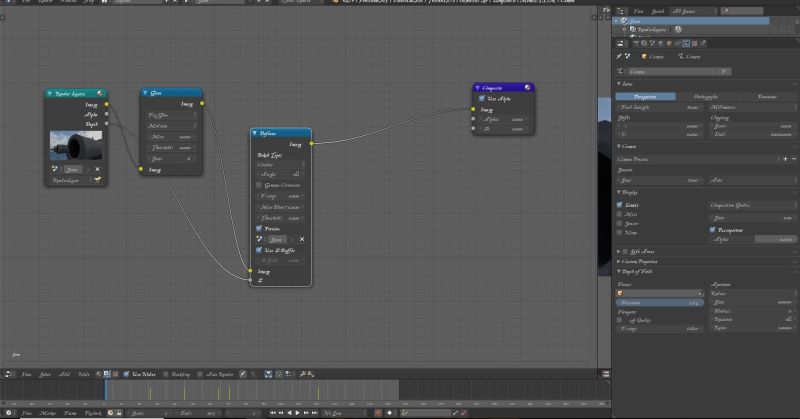Screen dimensions: 800x419
Task: Enable the Mist display checkbox
Action: click(x=619, y=214)
